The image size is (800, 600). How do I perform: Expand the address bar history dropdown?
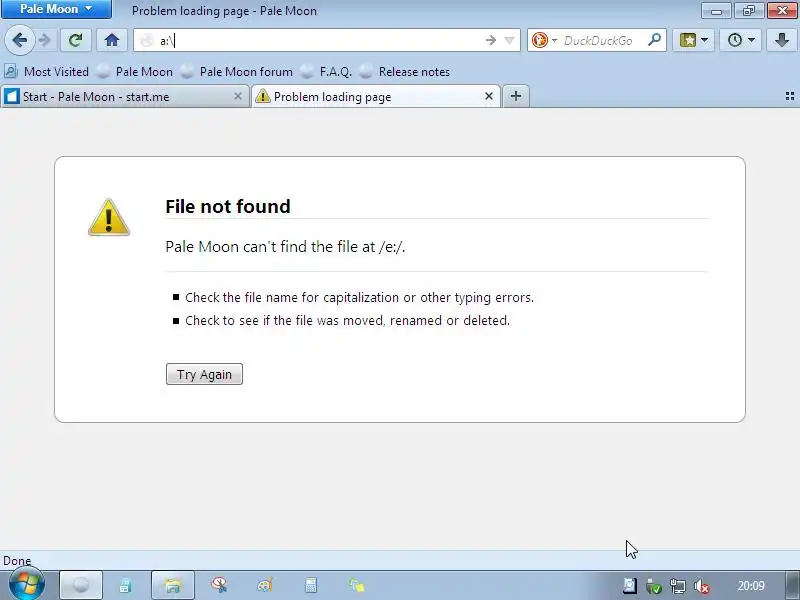[x=509, y=40]
